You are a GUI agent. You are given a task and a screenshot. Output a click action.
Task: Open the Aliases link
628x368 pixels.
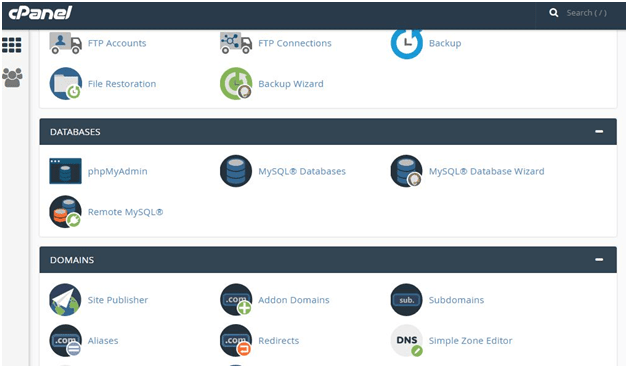tap(103, 341)
